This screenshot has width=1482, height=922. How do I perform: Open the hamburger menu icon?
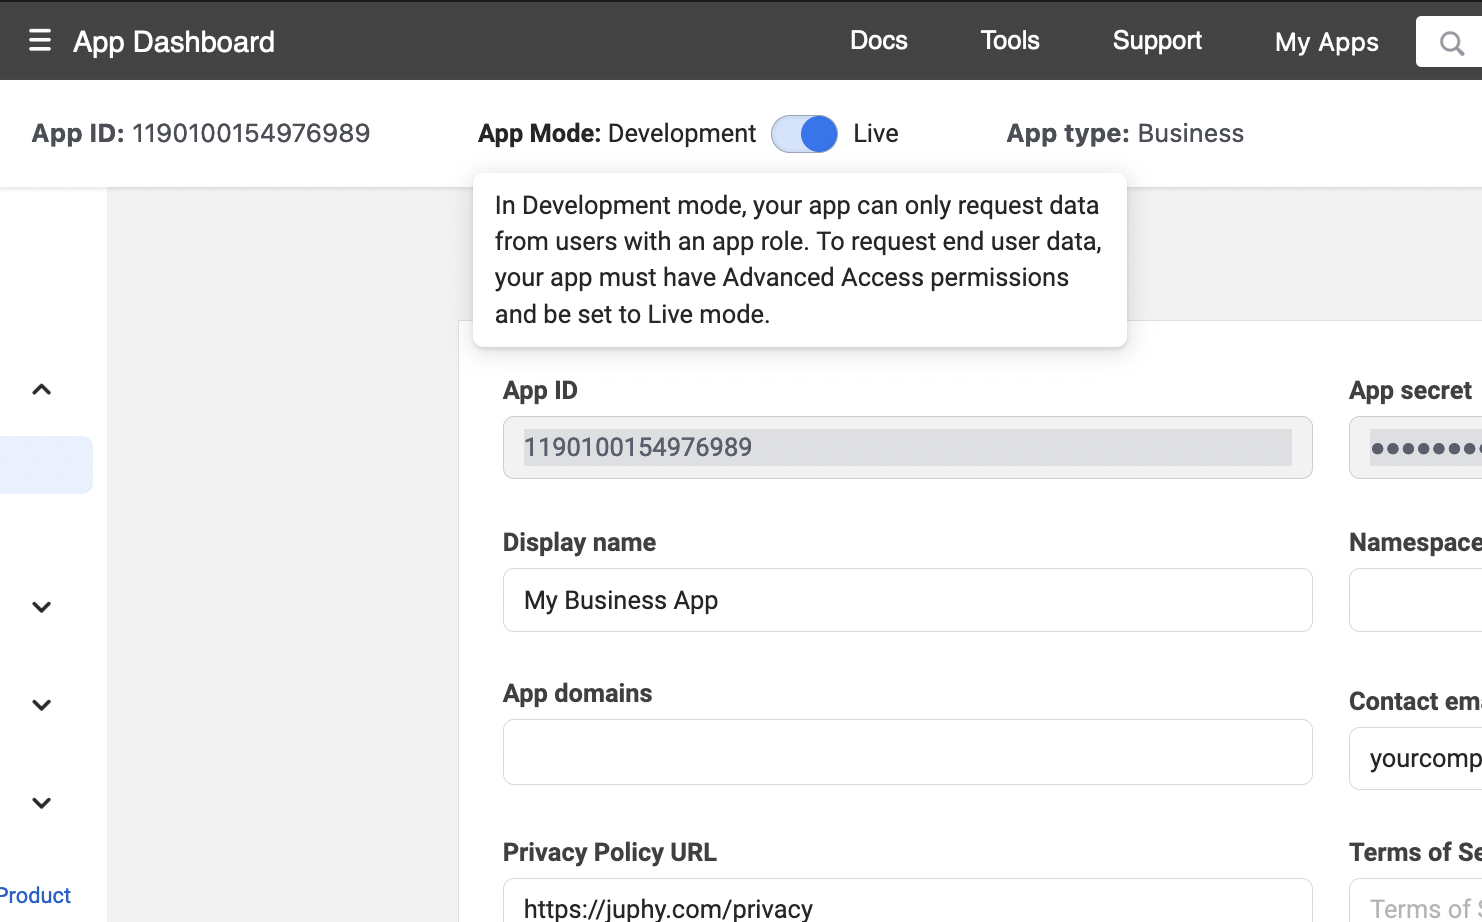[x=40, y=40]
